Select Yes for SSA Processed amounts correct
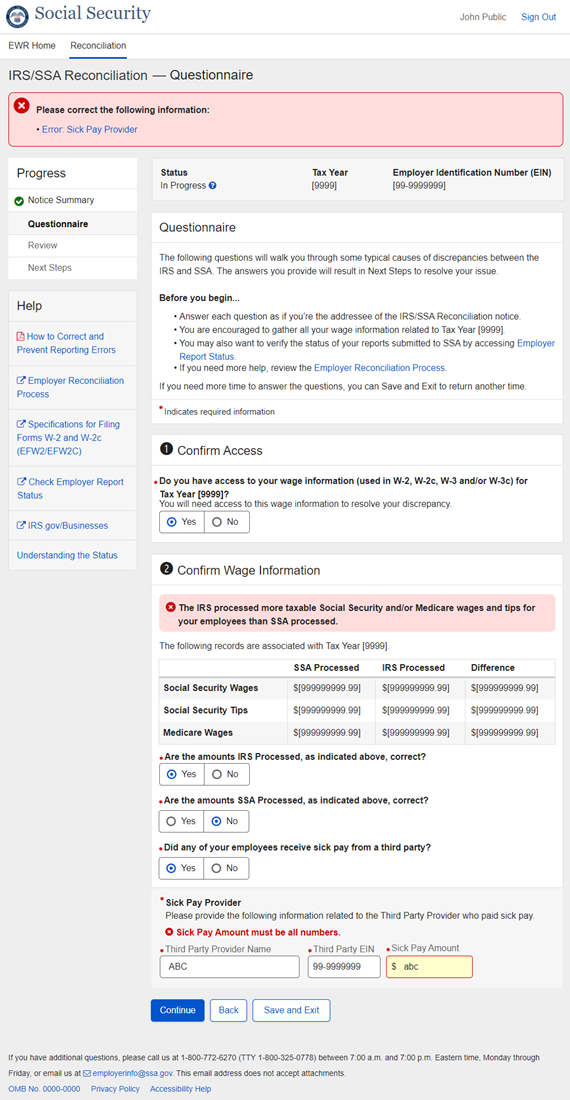 (x=182, y=821)
